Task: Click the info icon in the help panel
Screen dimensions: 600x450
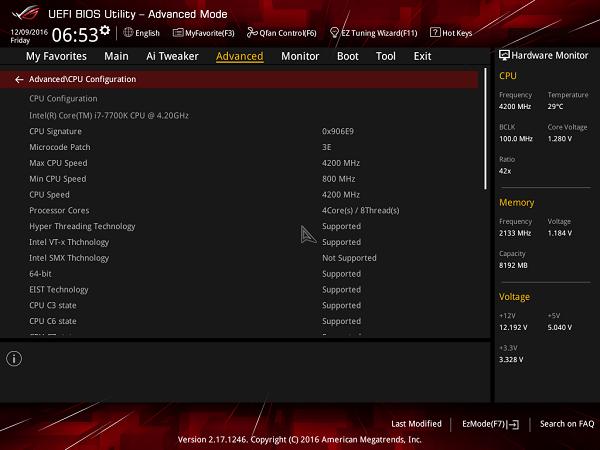Action: 14,359
